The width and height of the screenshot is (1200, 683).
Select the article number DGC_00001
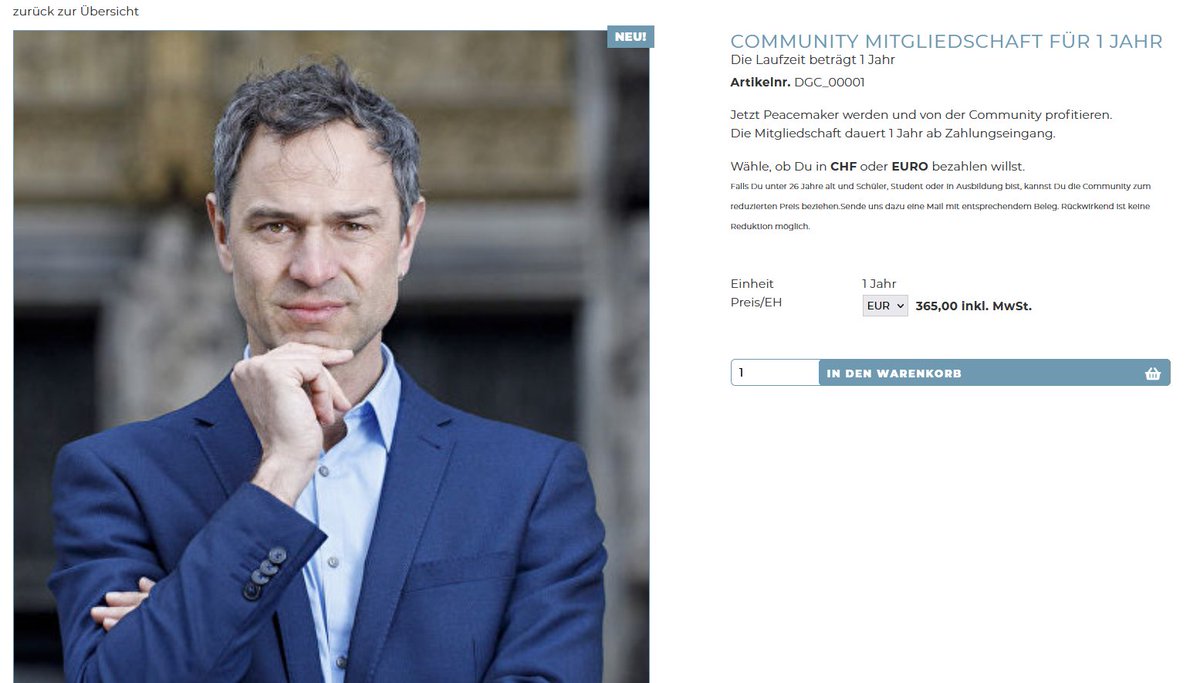click(829, 82)
